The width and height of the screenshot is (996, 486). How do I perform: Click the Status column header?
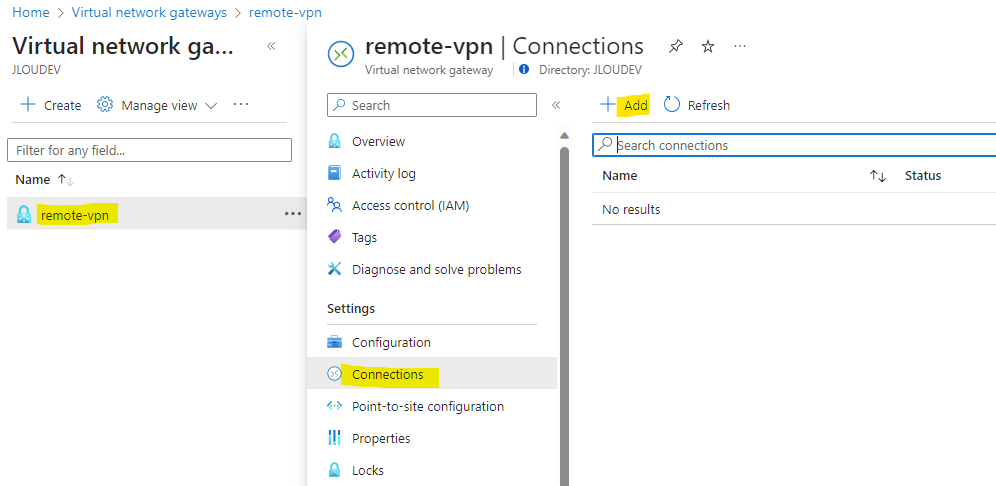[x=923, y=176]
